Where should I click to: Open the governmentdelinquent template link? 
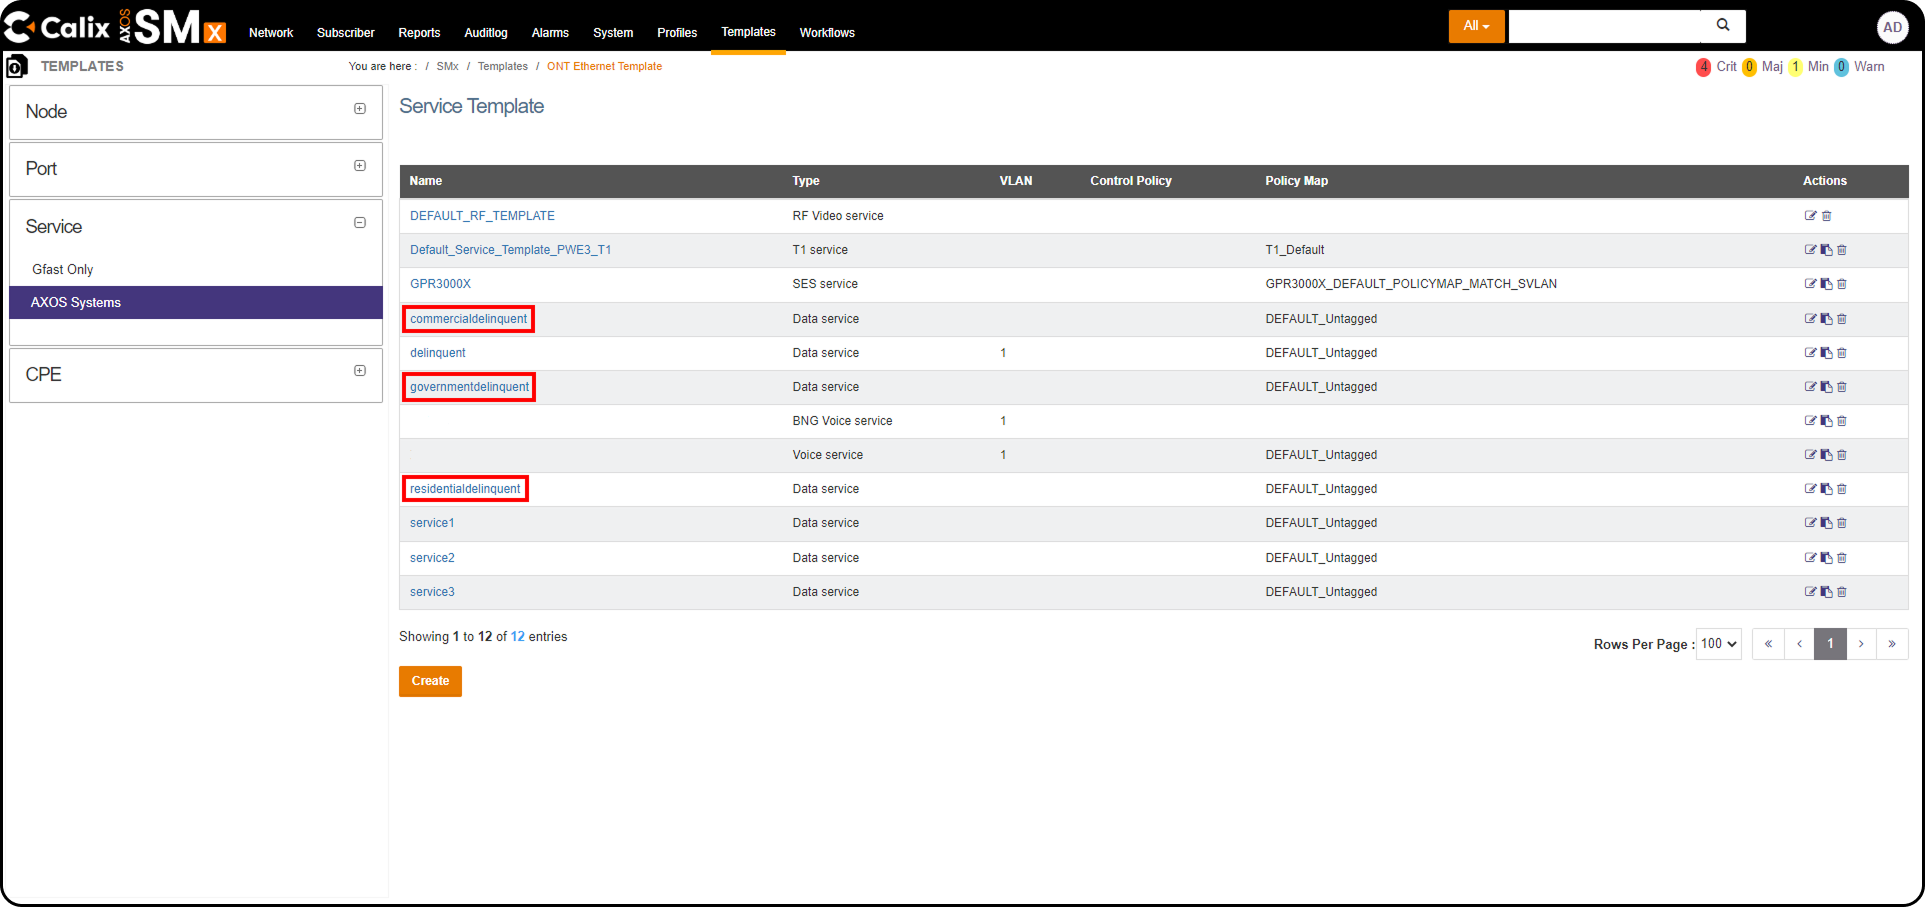pos(469,387)
